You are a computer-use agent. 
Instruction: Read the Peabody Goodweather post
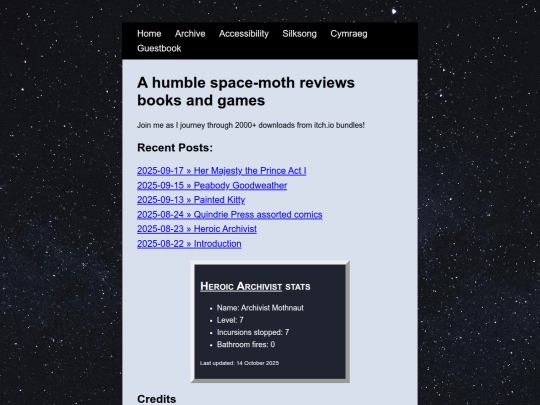(212, 185)
